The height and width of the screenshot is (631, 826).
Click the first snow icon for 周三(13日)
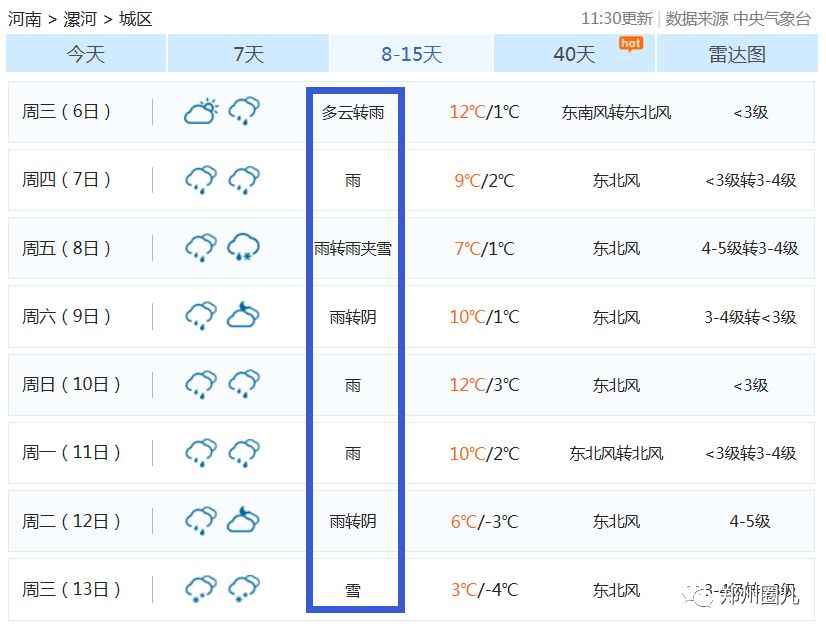(x=201, y=589)
